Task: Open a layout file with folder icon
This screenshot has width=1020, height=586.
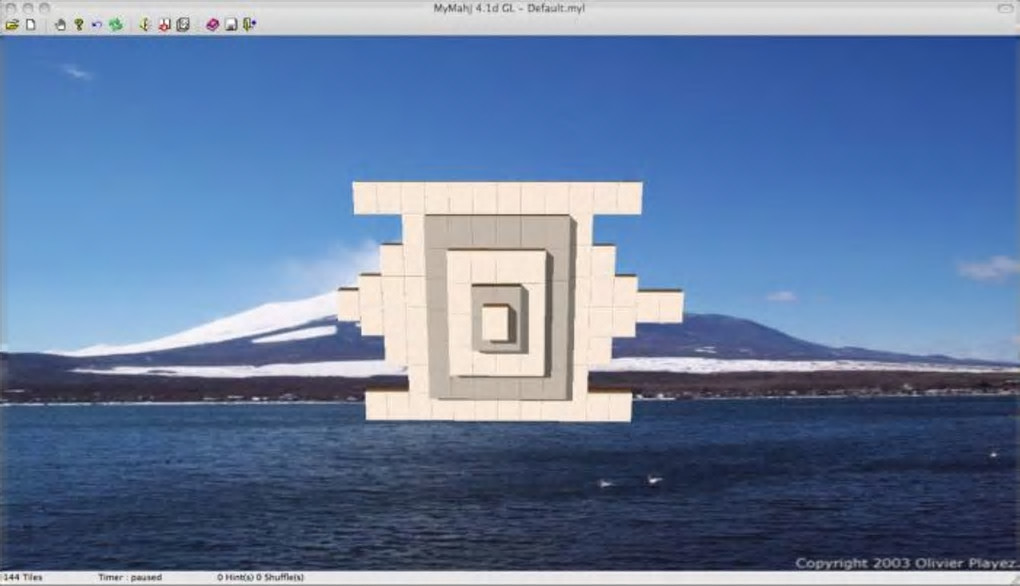Action: 12,25
